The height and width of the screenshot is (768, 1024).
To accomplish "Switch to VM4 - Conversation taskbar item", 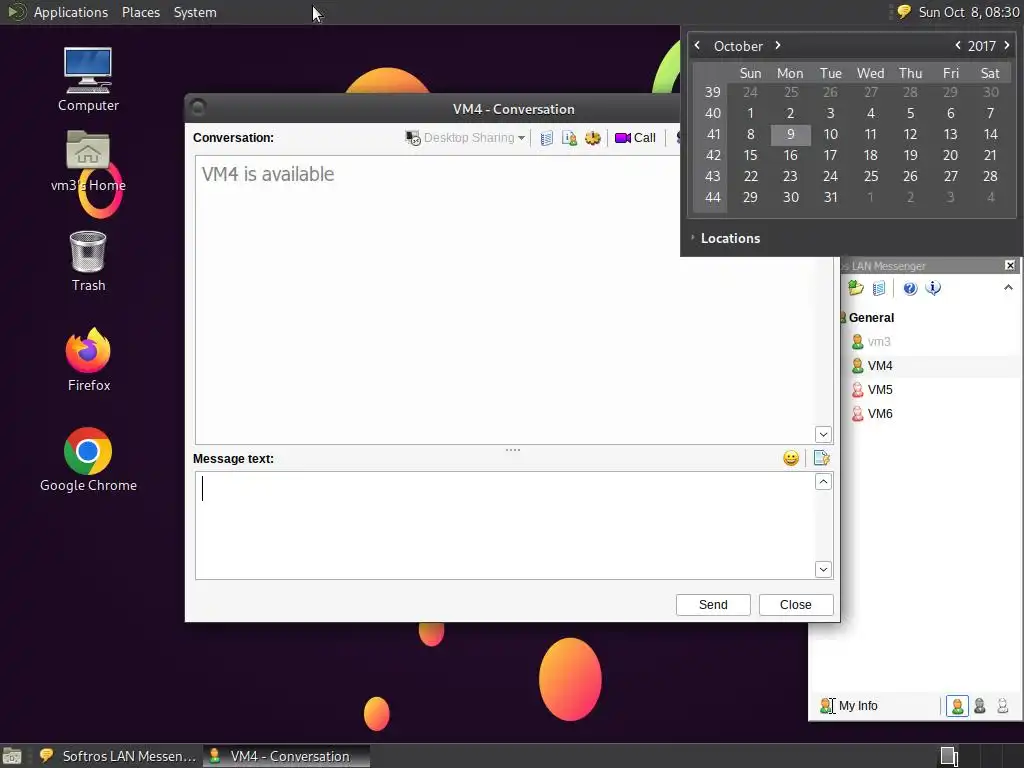I will tap(286, 756).
